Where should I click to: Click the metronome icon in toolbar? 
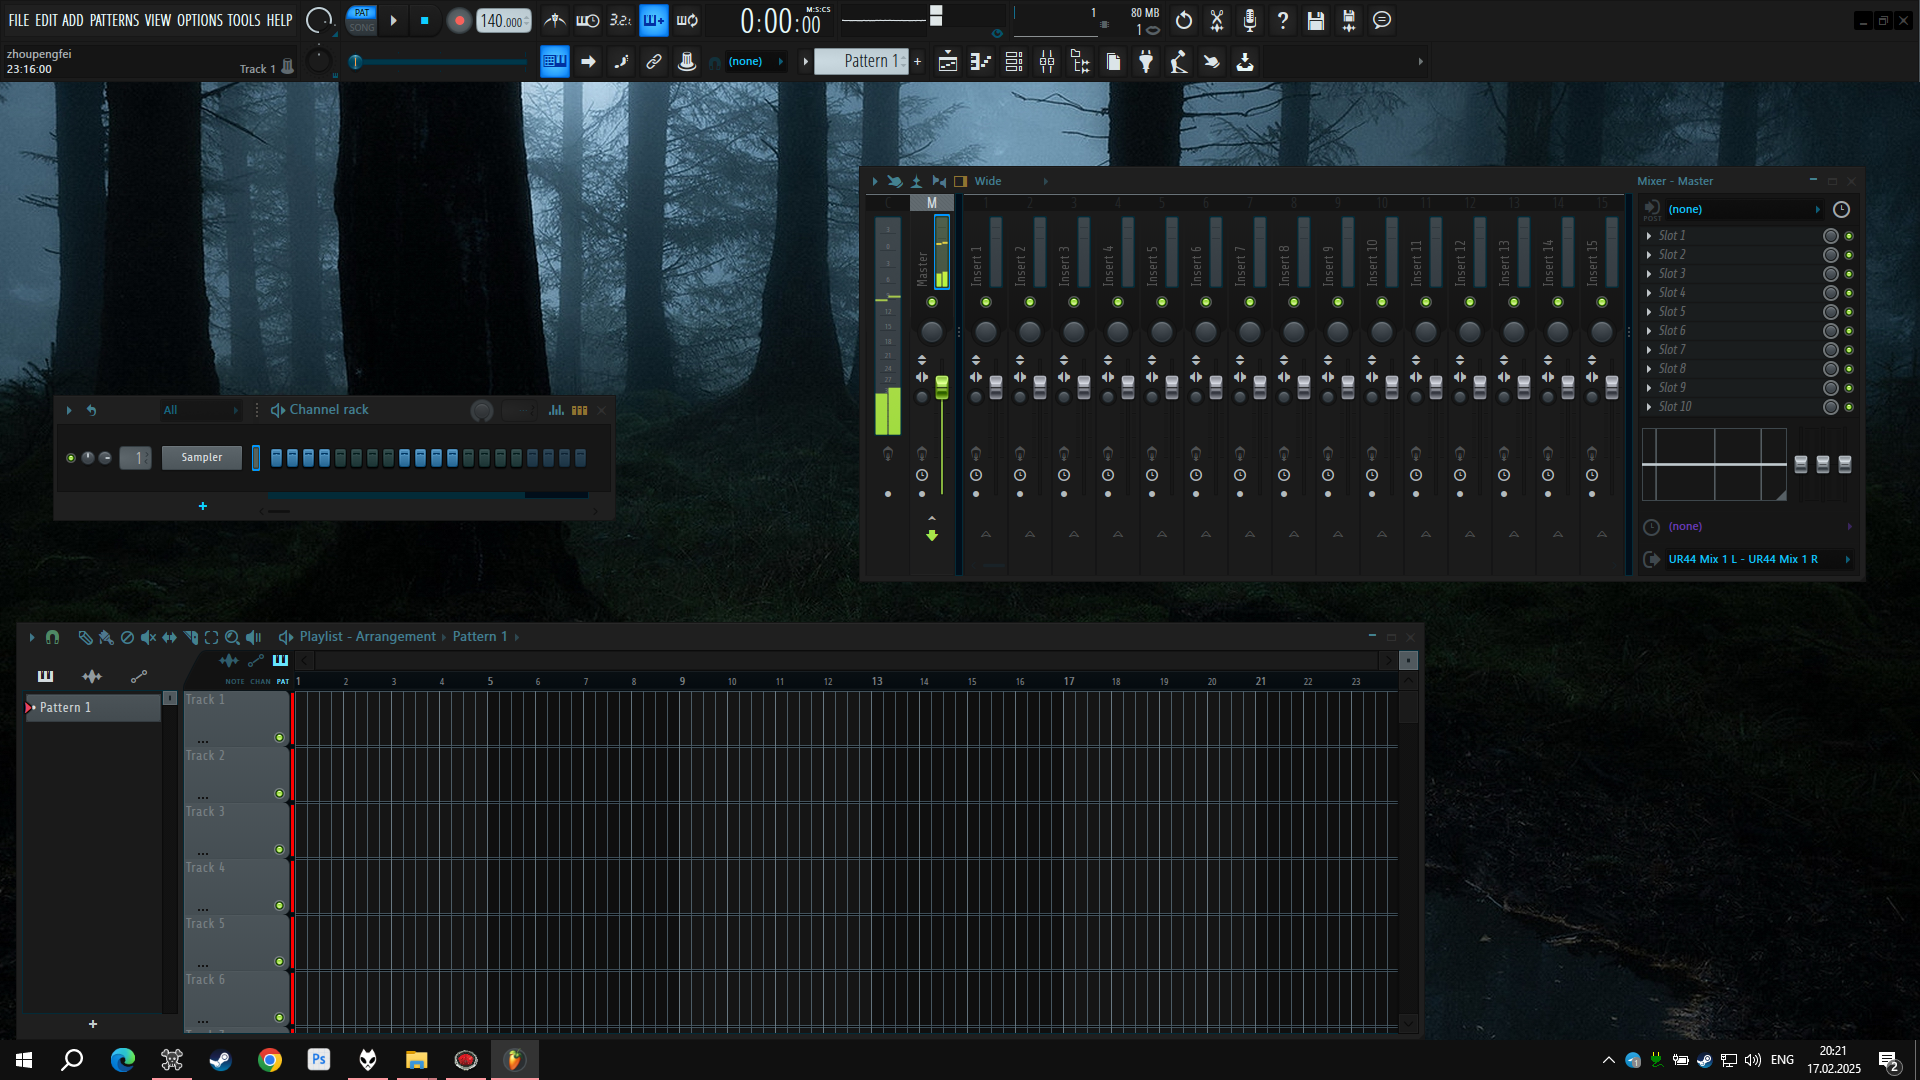[555, 20]
